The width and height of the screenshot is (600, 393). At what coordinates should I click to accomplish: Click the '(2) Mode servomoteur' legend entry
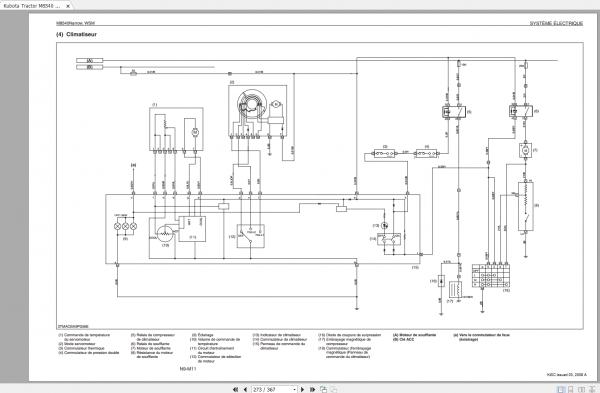[x=77, y=344]
